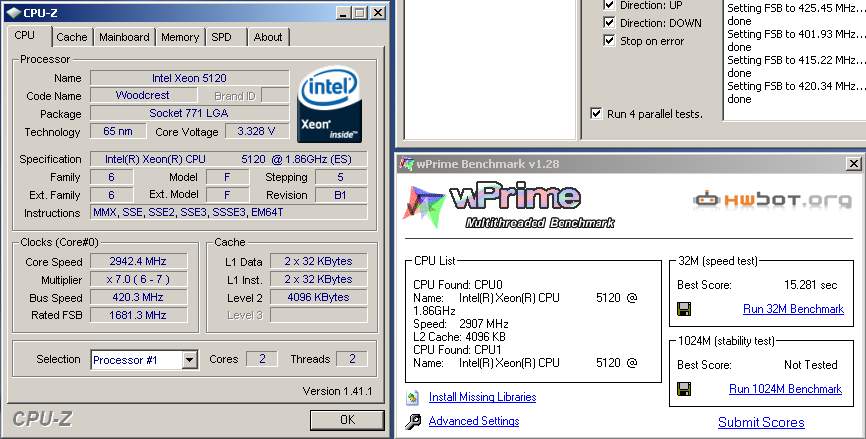Click the L1 Data value 2 x 32 KBytes

click(x=318, y=261)
